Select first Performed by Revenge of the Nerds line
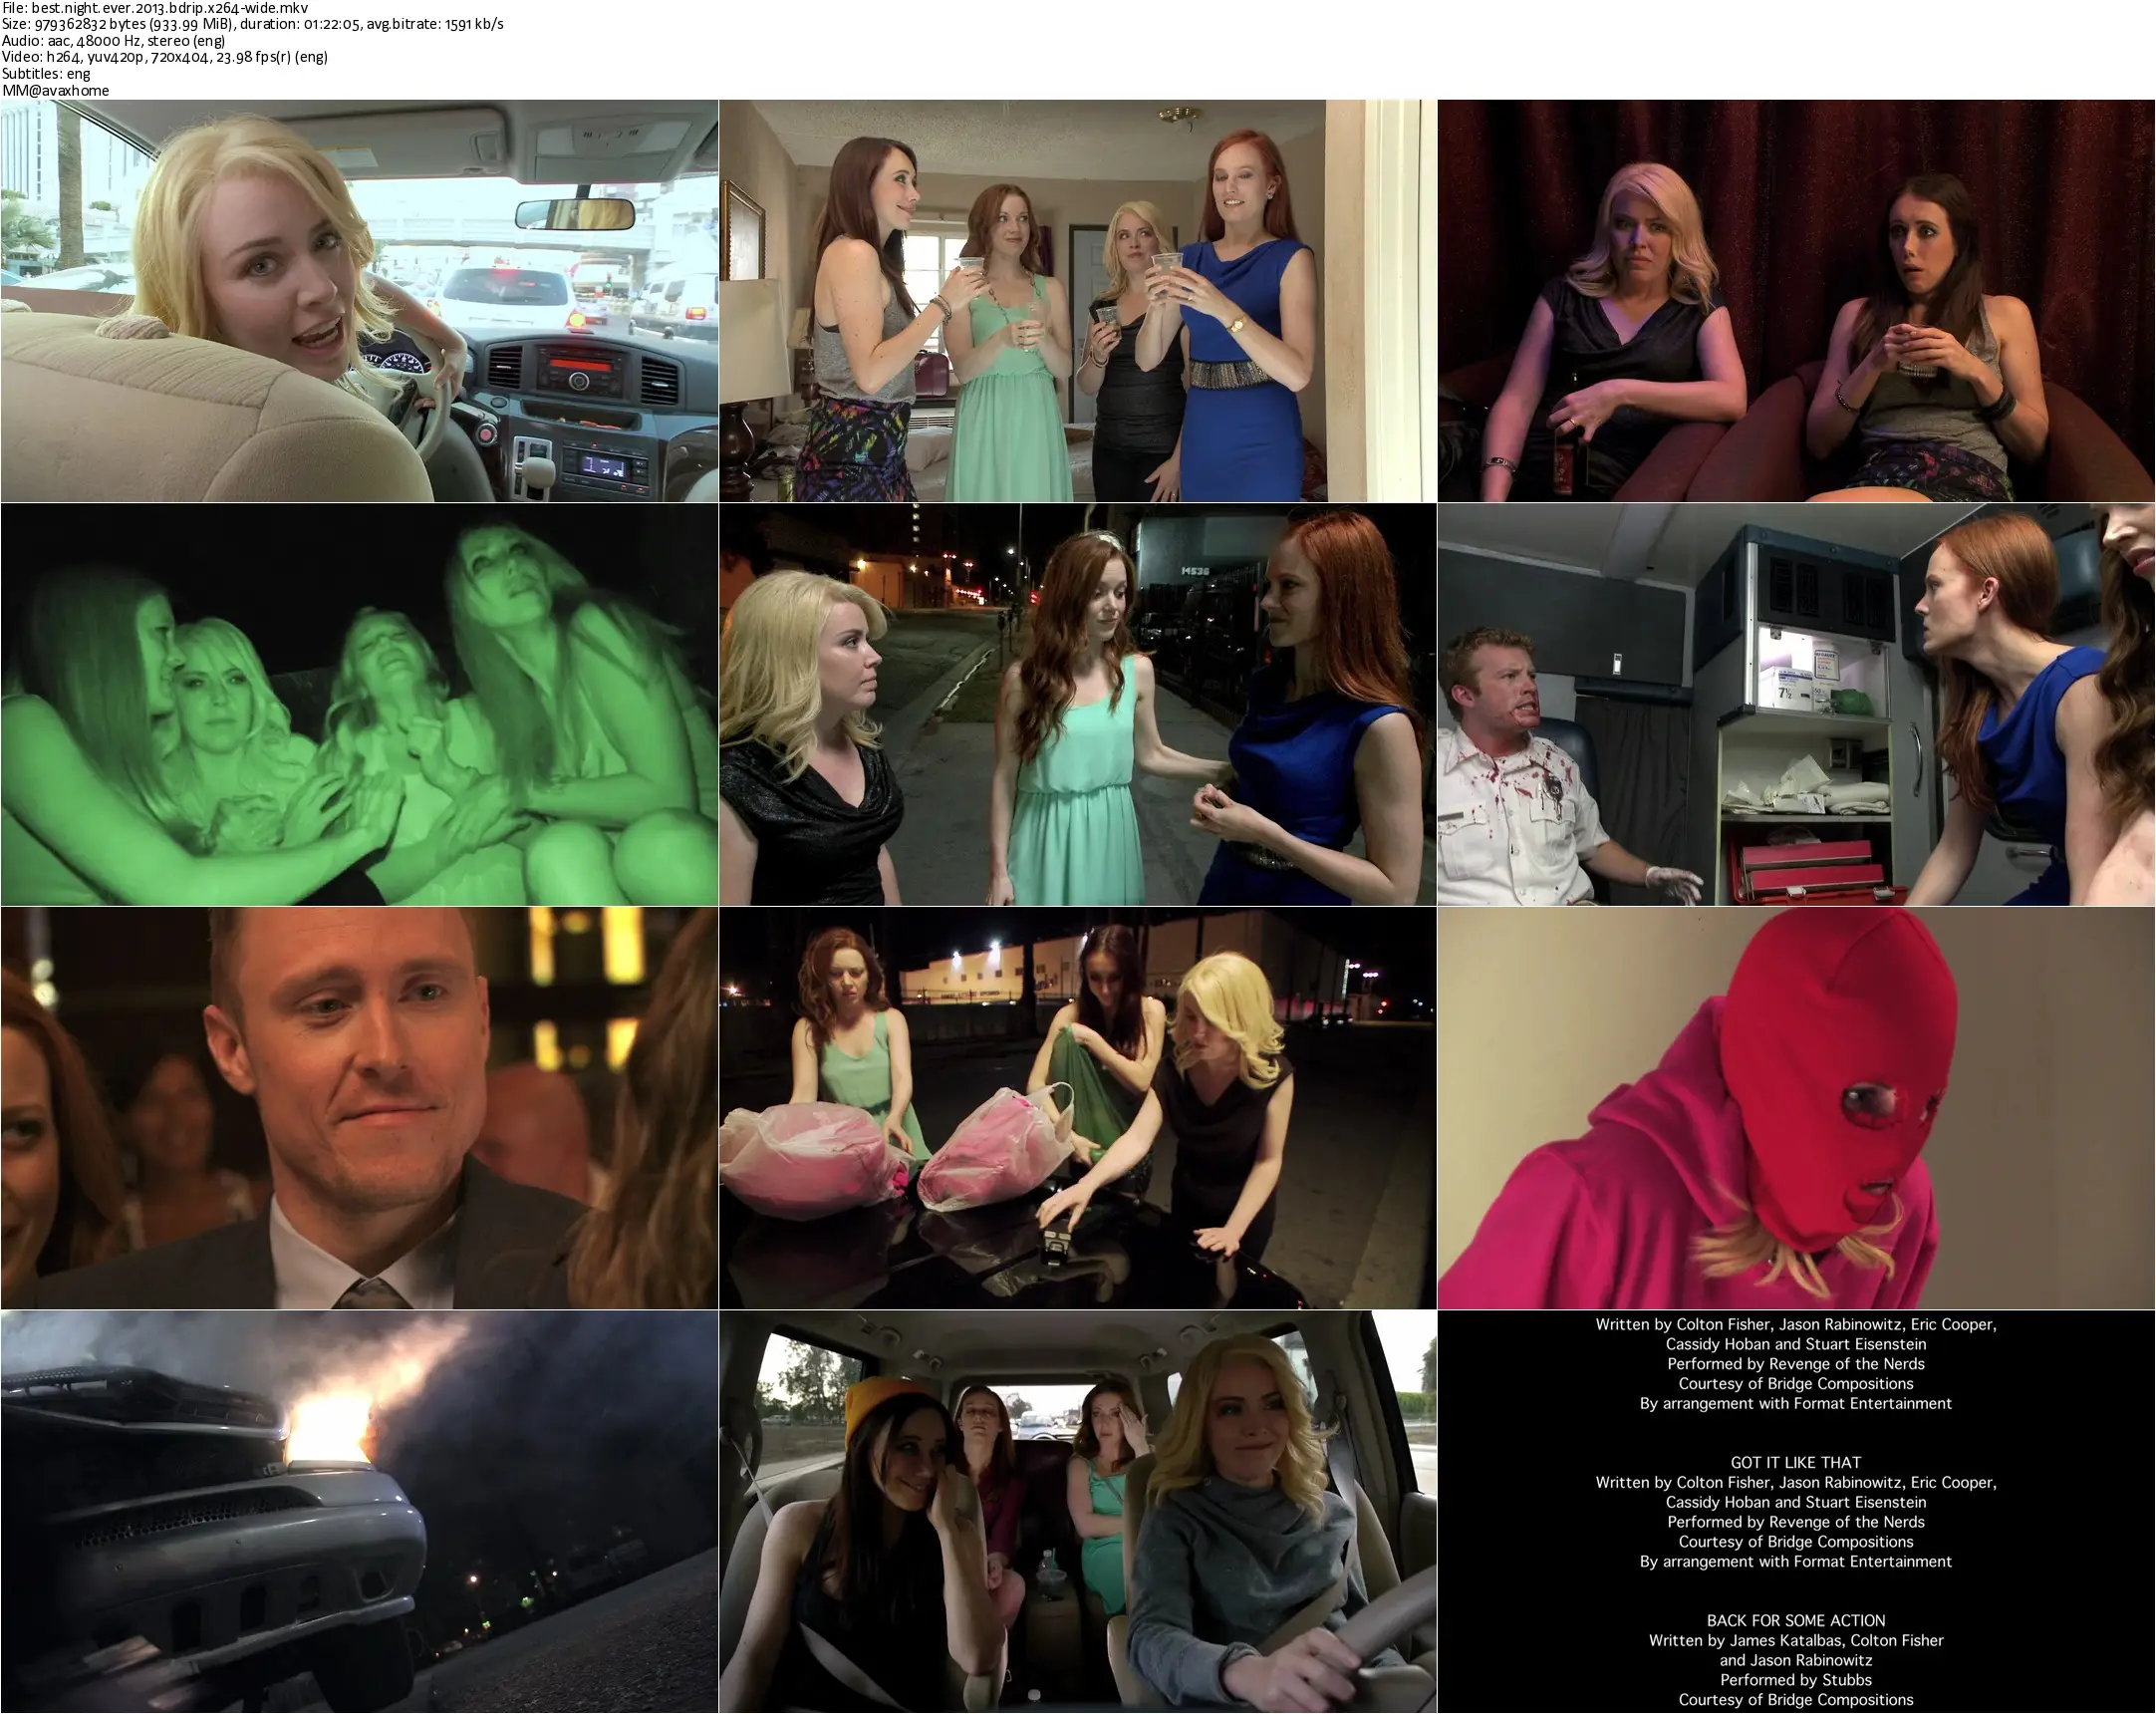This screenshot has height=1714, width=2156. pyautogui.click(x=1796, y=1364)
